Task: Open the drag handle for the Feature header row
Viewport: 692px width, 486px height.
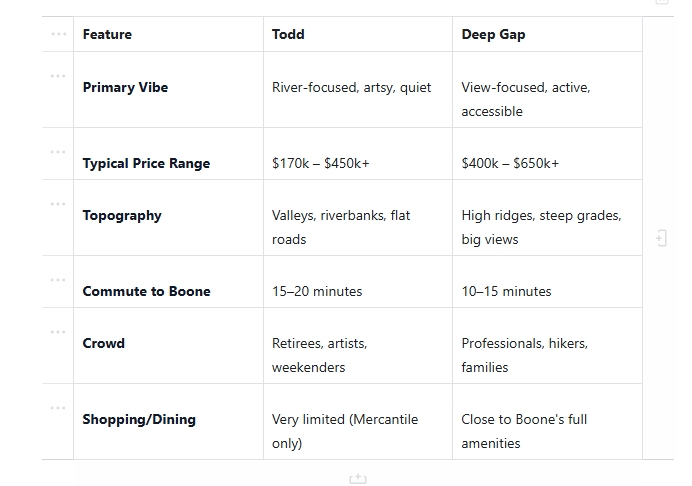Action: (58, 34)
